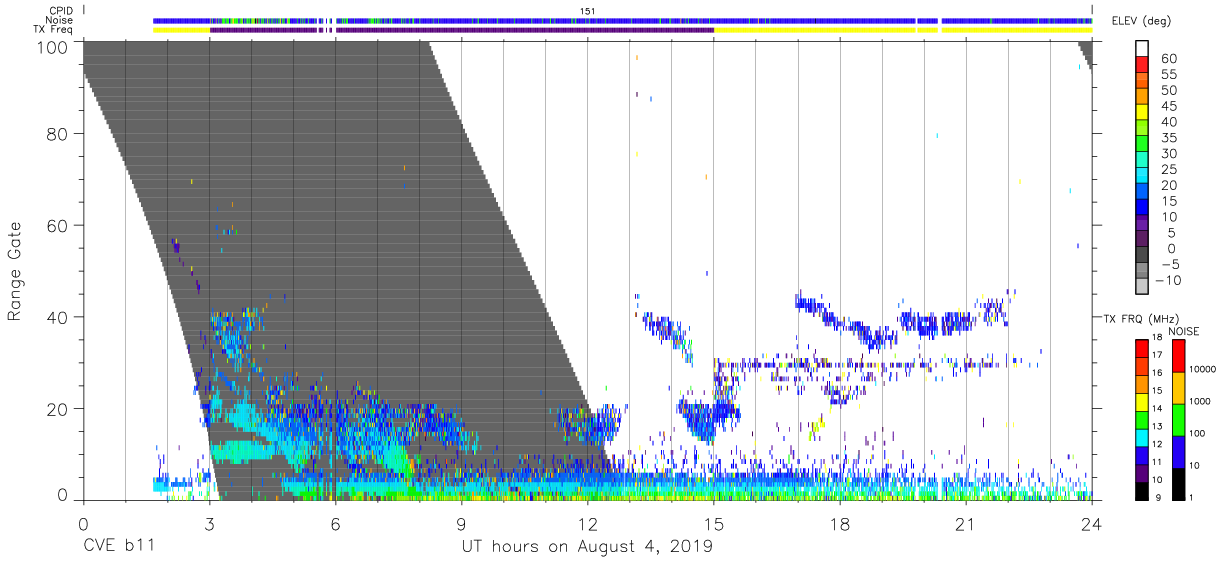Click the x-axis tick label '24'
Screen dimensions: 1228x567
point(1092,523)
